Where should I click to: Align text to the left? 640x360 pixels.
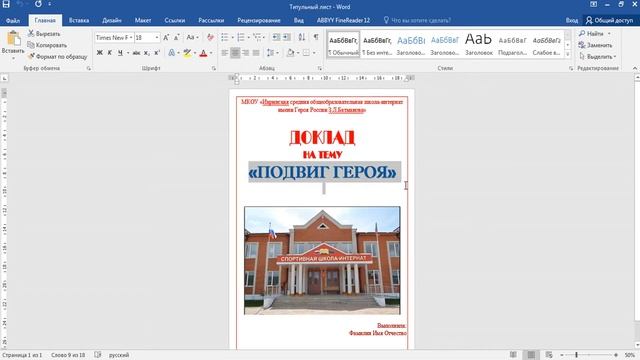(x=224, y=53)
